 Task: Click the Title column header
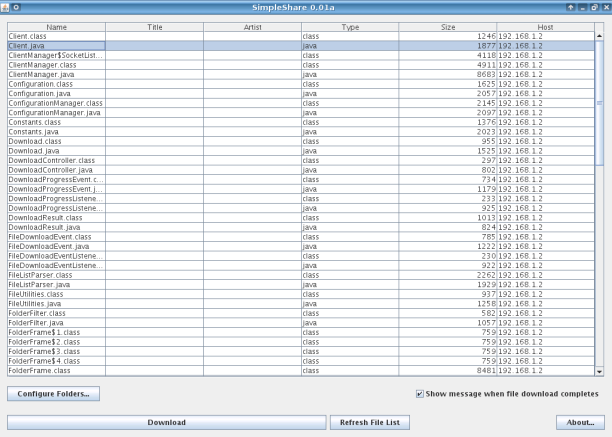click(155, 27)
